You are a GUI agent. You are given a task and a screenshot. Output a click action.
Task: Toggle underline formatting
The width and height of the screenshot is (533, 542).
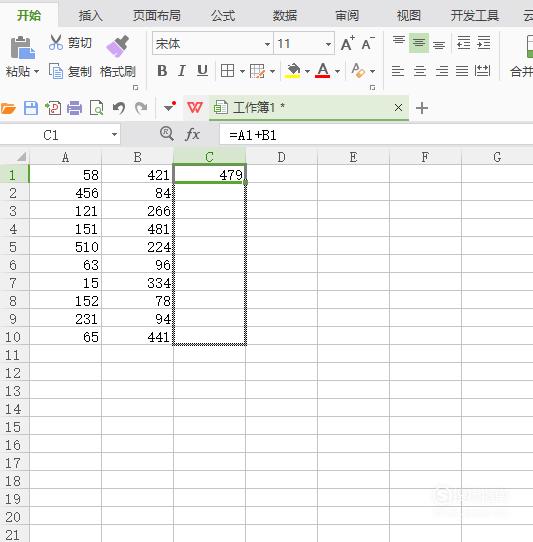click(202, 71)
